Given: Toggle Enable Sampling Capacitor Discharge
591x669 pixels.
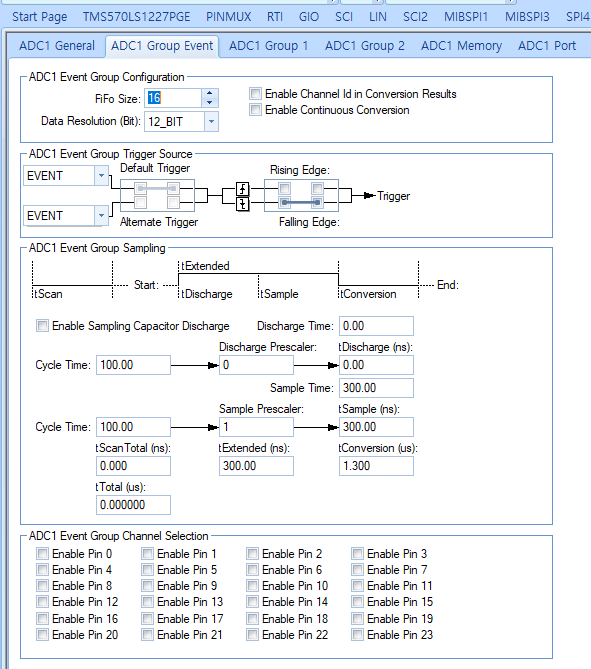Looking at the screenshot, I should 42,326.
